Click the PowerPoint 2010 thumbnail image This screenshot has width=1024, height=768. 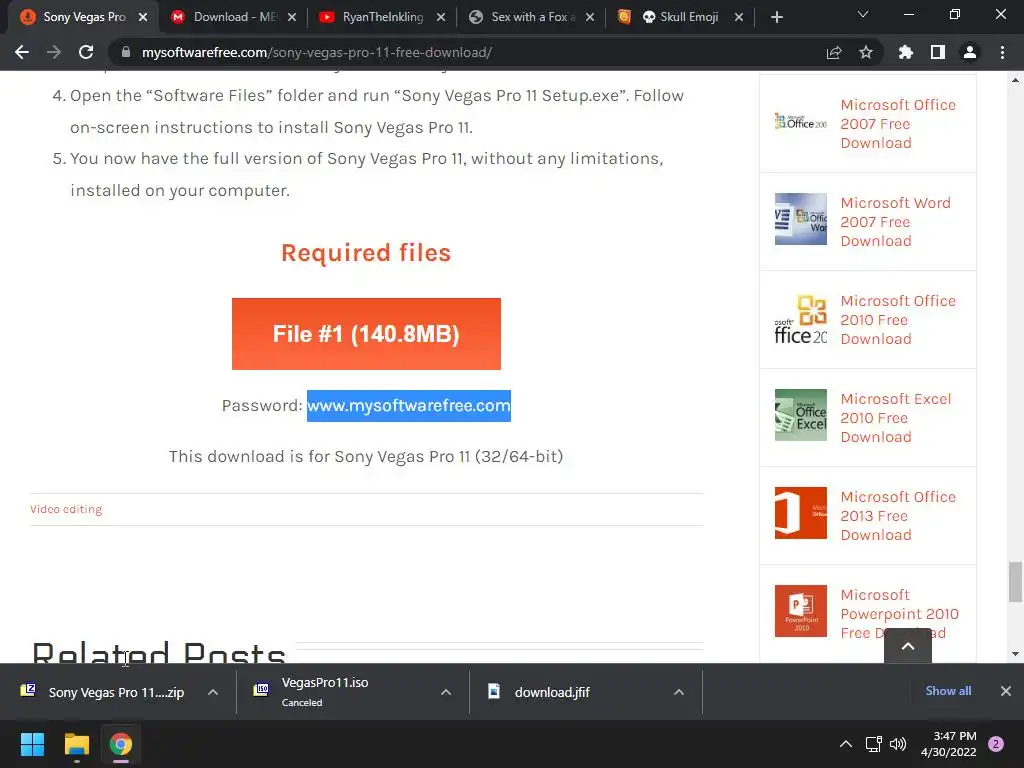(x=801, y=611)
